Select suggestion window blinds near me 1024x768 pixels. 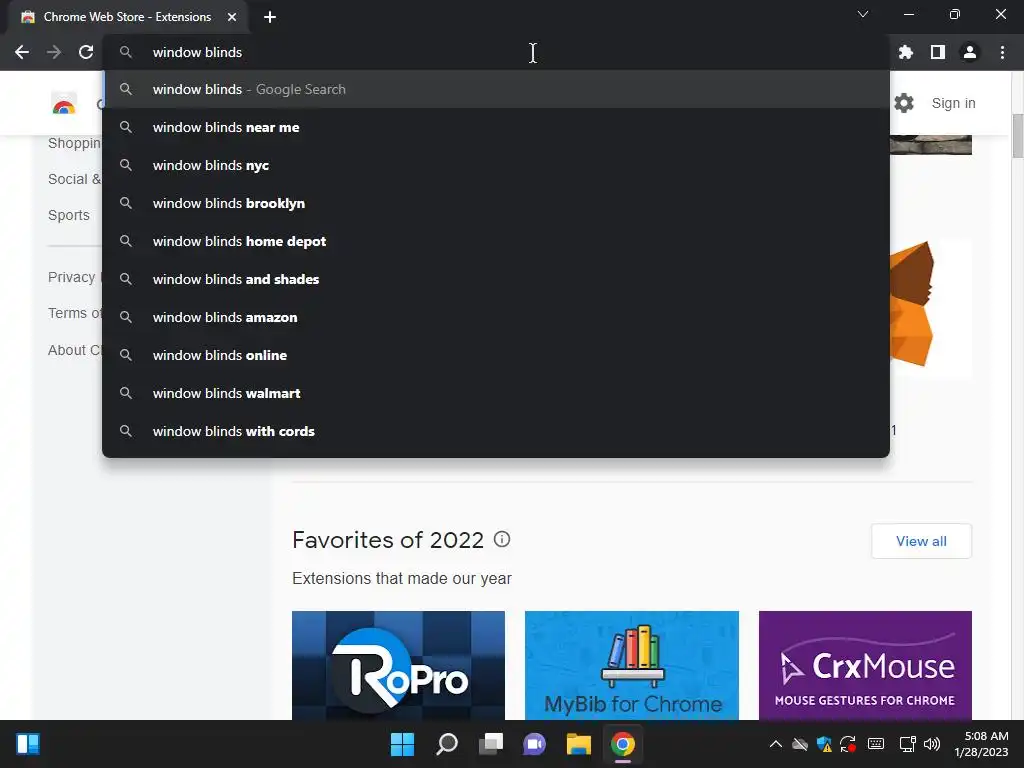point(496,127)
